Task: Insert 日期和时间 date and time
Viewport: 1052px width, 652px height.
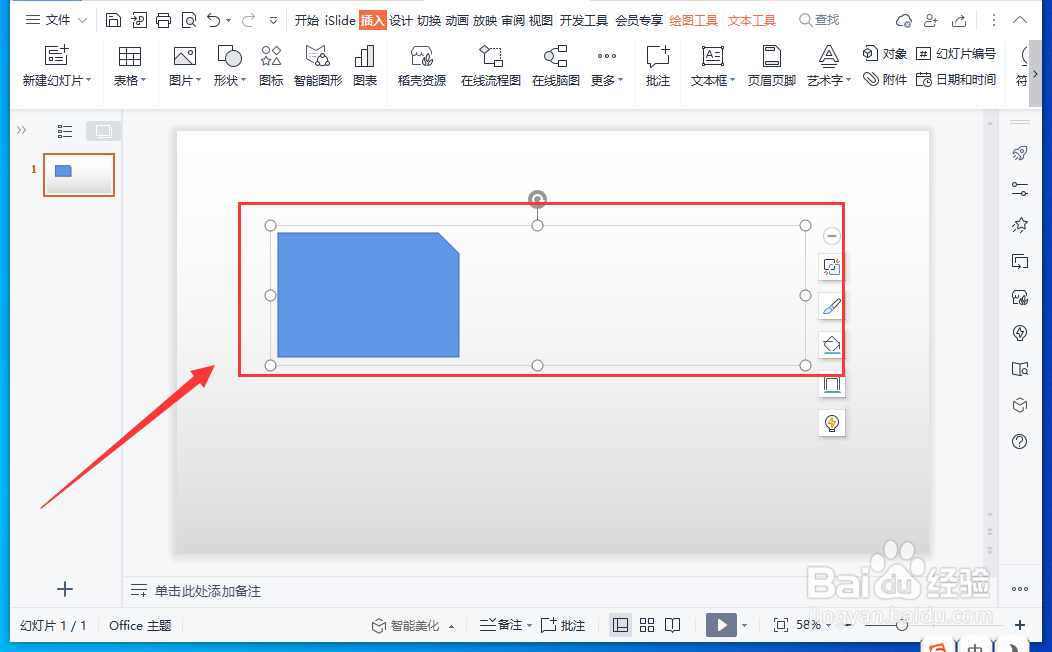Action: pyautogui.click(x=955, y=79)
